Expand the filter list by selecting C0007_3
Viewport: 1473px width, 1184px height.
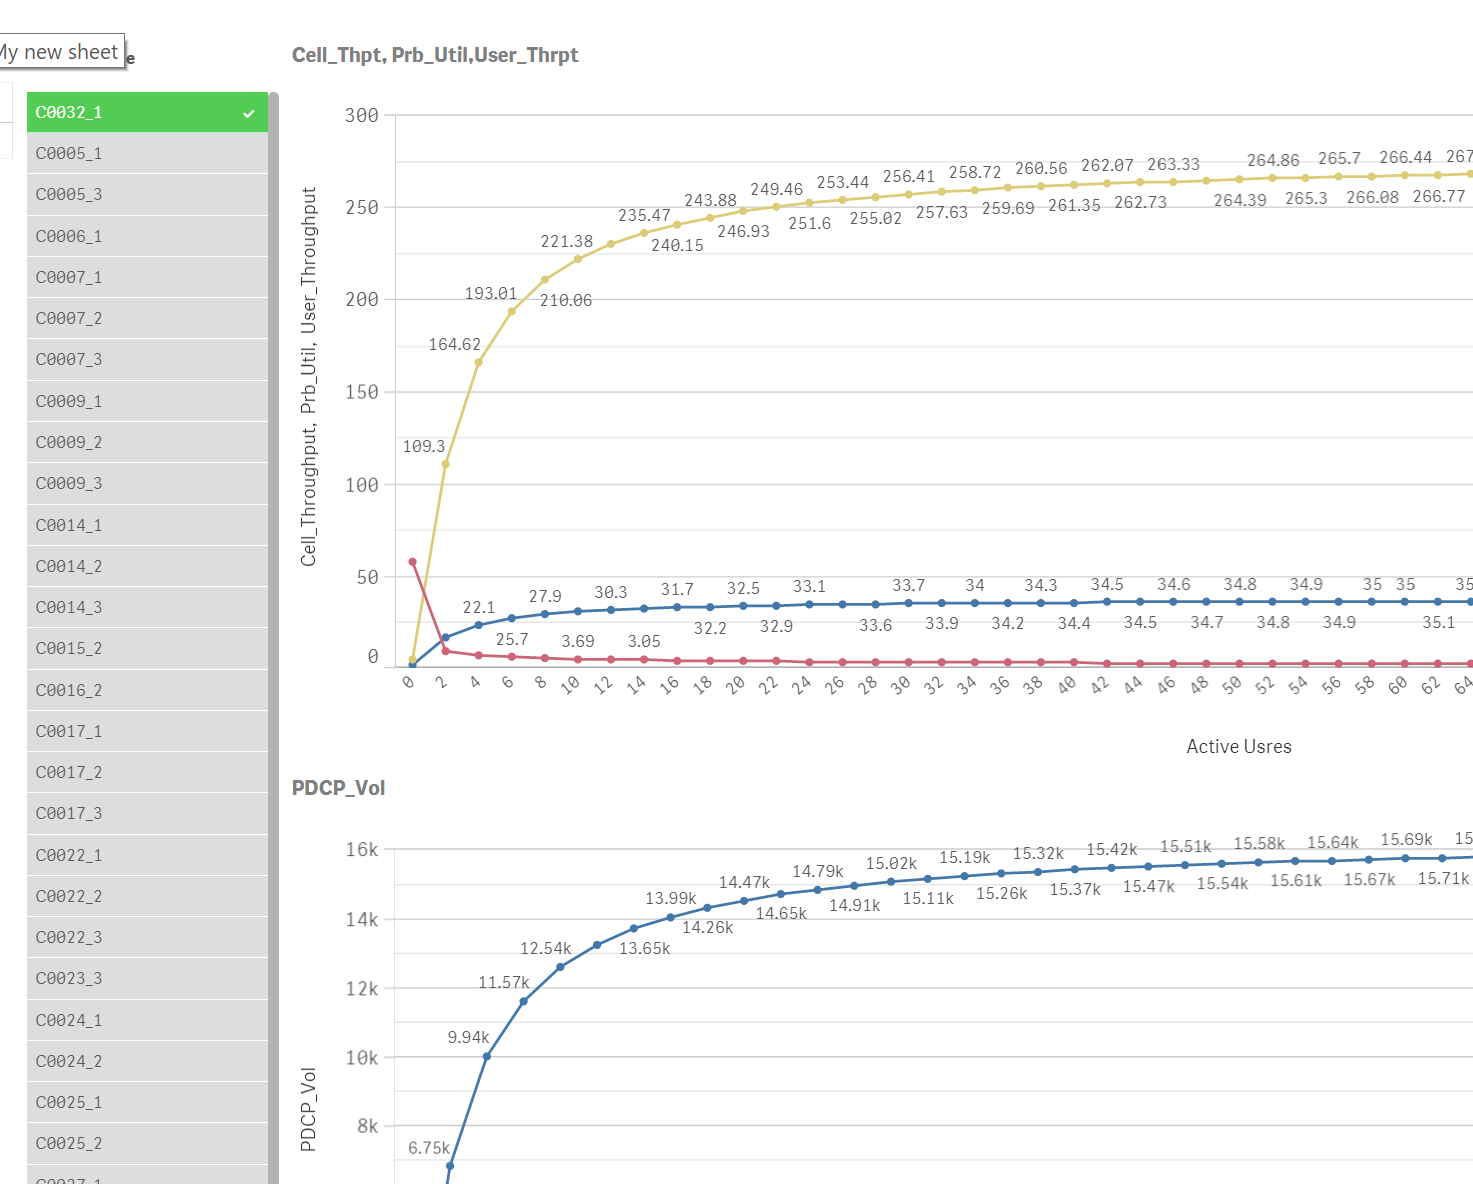click(120, 359)
